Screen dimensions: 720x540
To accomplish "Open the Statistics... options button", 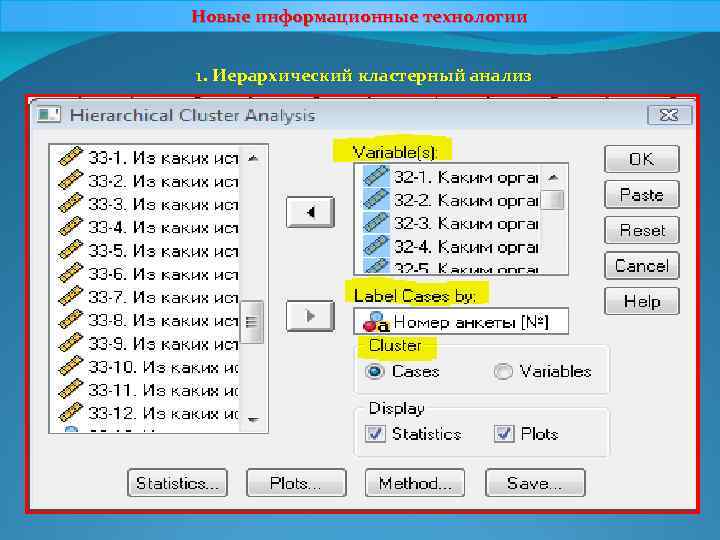I will click(x=177, y=483).
